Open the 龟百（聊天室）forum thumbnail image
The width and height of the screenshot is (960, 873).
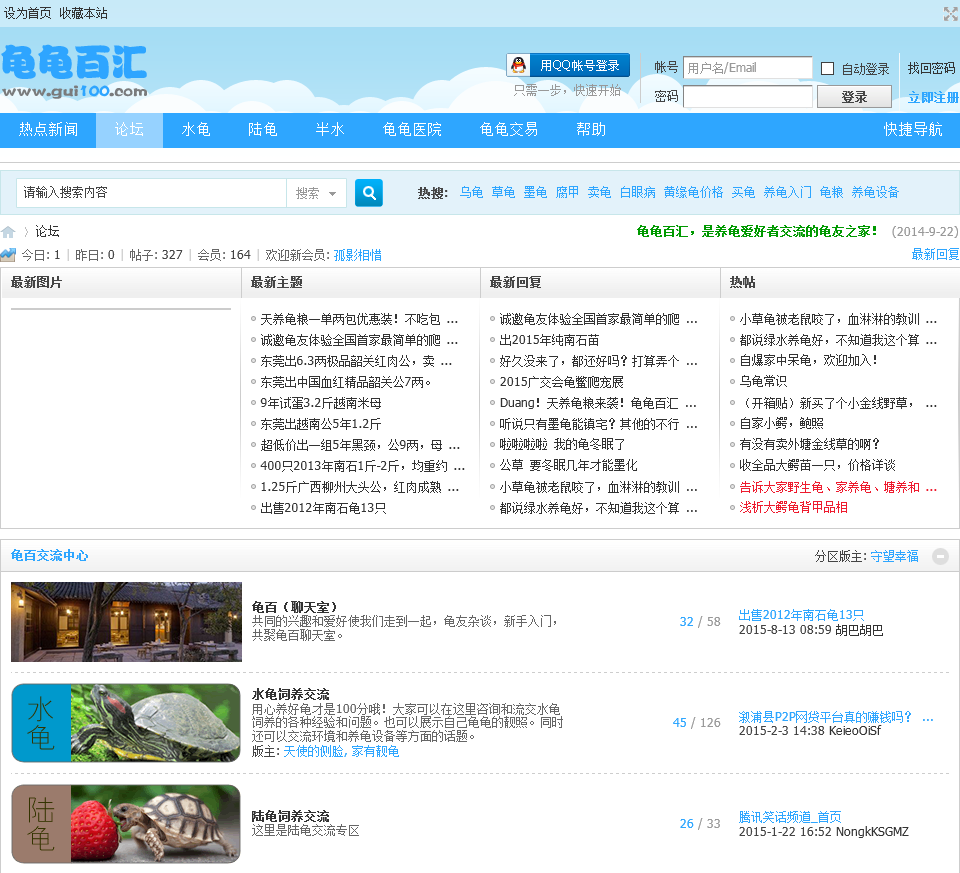click(126, 622)
